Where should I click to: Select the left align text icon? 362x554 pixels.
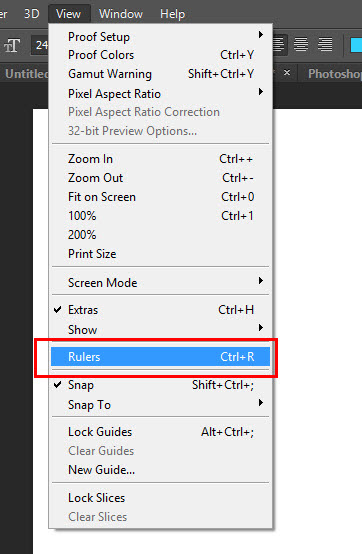279,45
